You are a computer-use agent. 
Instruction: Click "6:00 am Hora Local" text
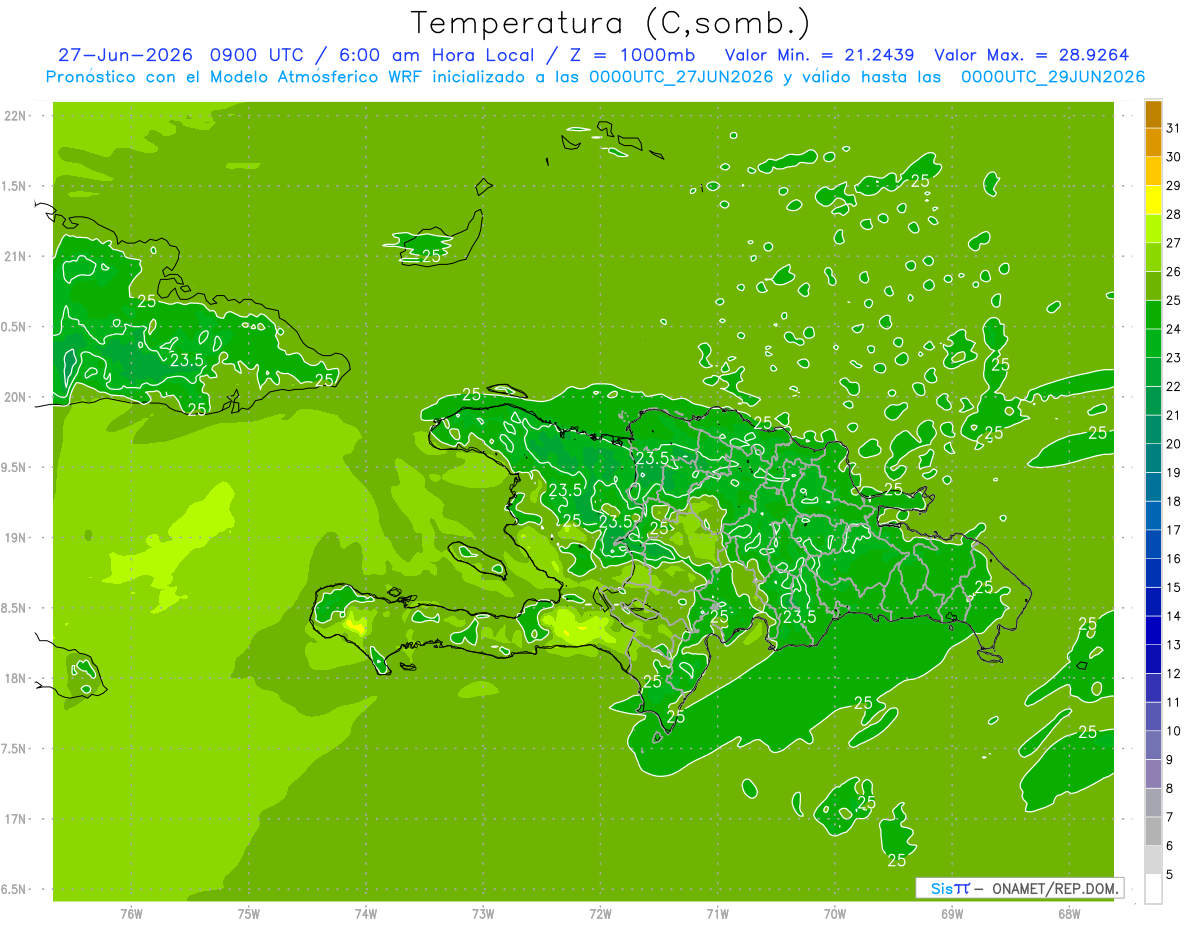(434, 55)
